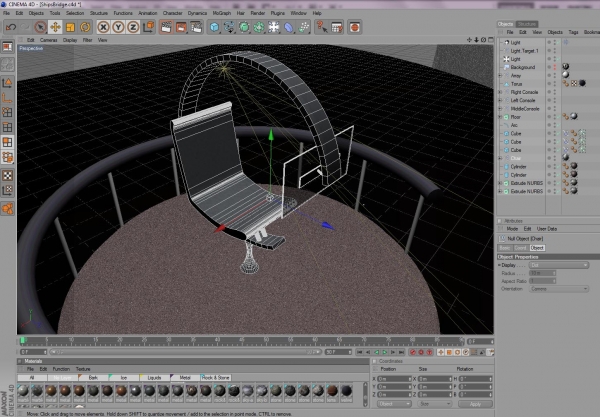Click the Apply button in Coordinates
The height and width of the screenshot is (417, 600).
(475, 404)
